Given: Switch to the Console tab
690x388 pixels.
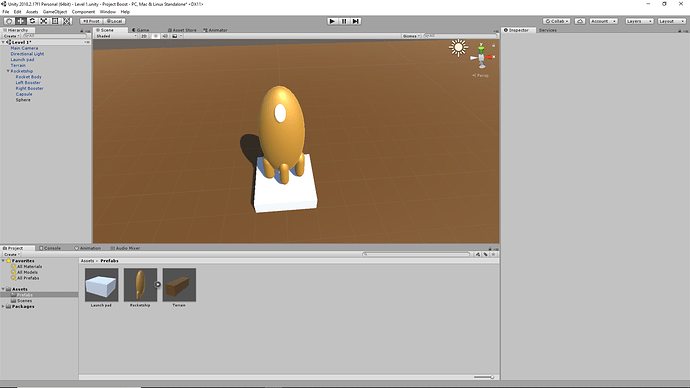Looking at the screenshot, I should click(50, 248).
